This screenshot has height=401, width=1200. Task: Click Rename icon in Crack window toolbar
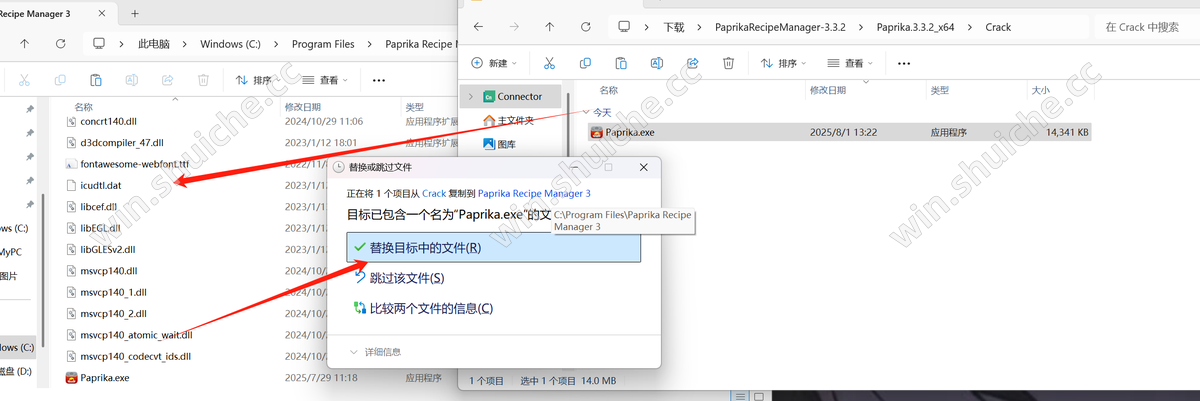pos(657,62)
